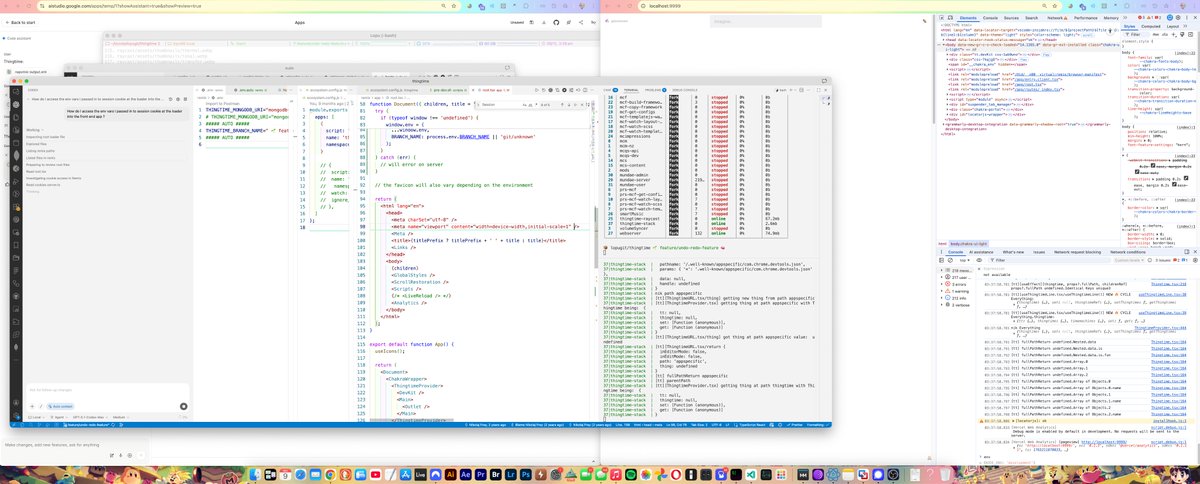The height and width of the screenshot is (484, 1200).
Task: Focus the Styles pane Filter field
Action: pos(1136,35)
